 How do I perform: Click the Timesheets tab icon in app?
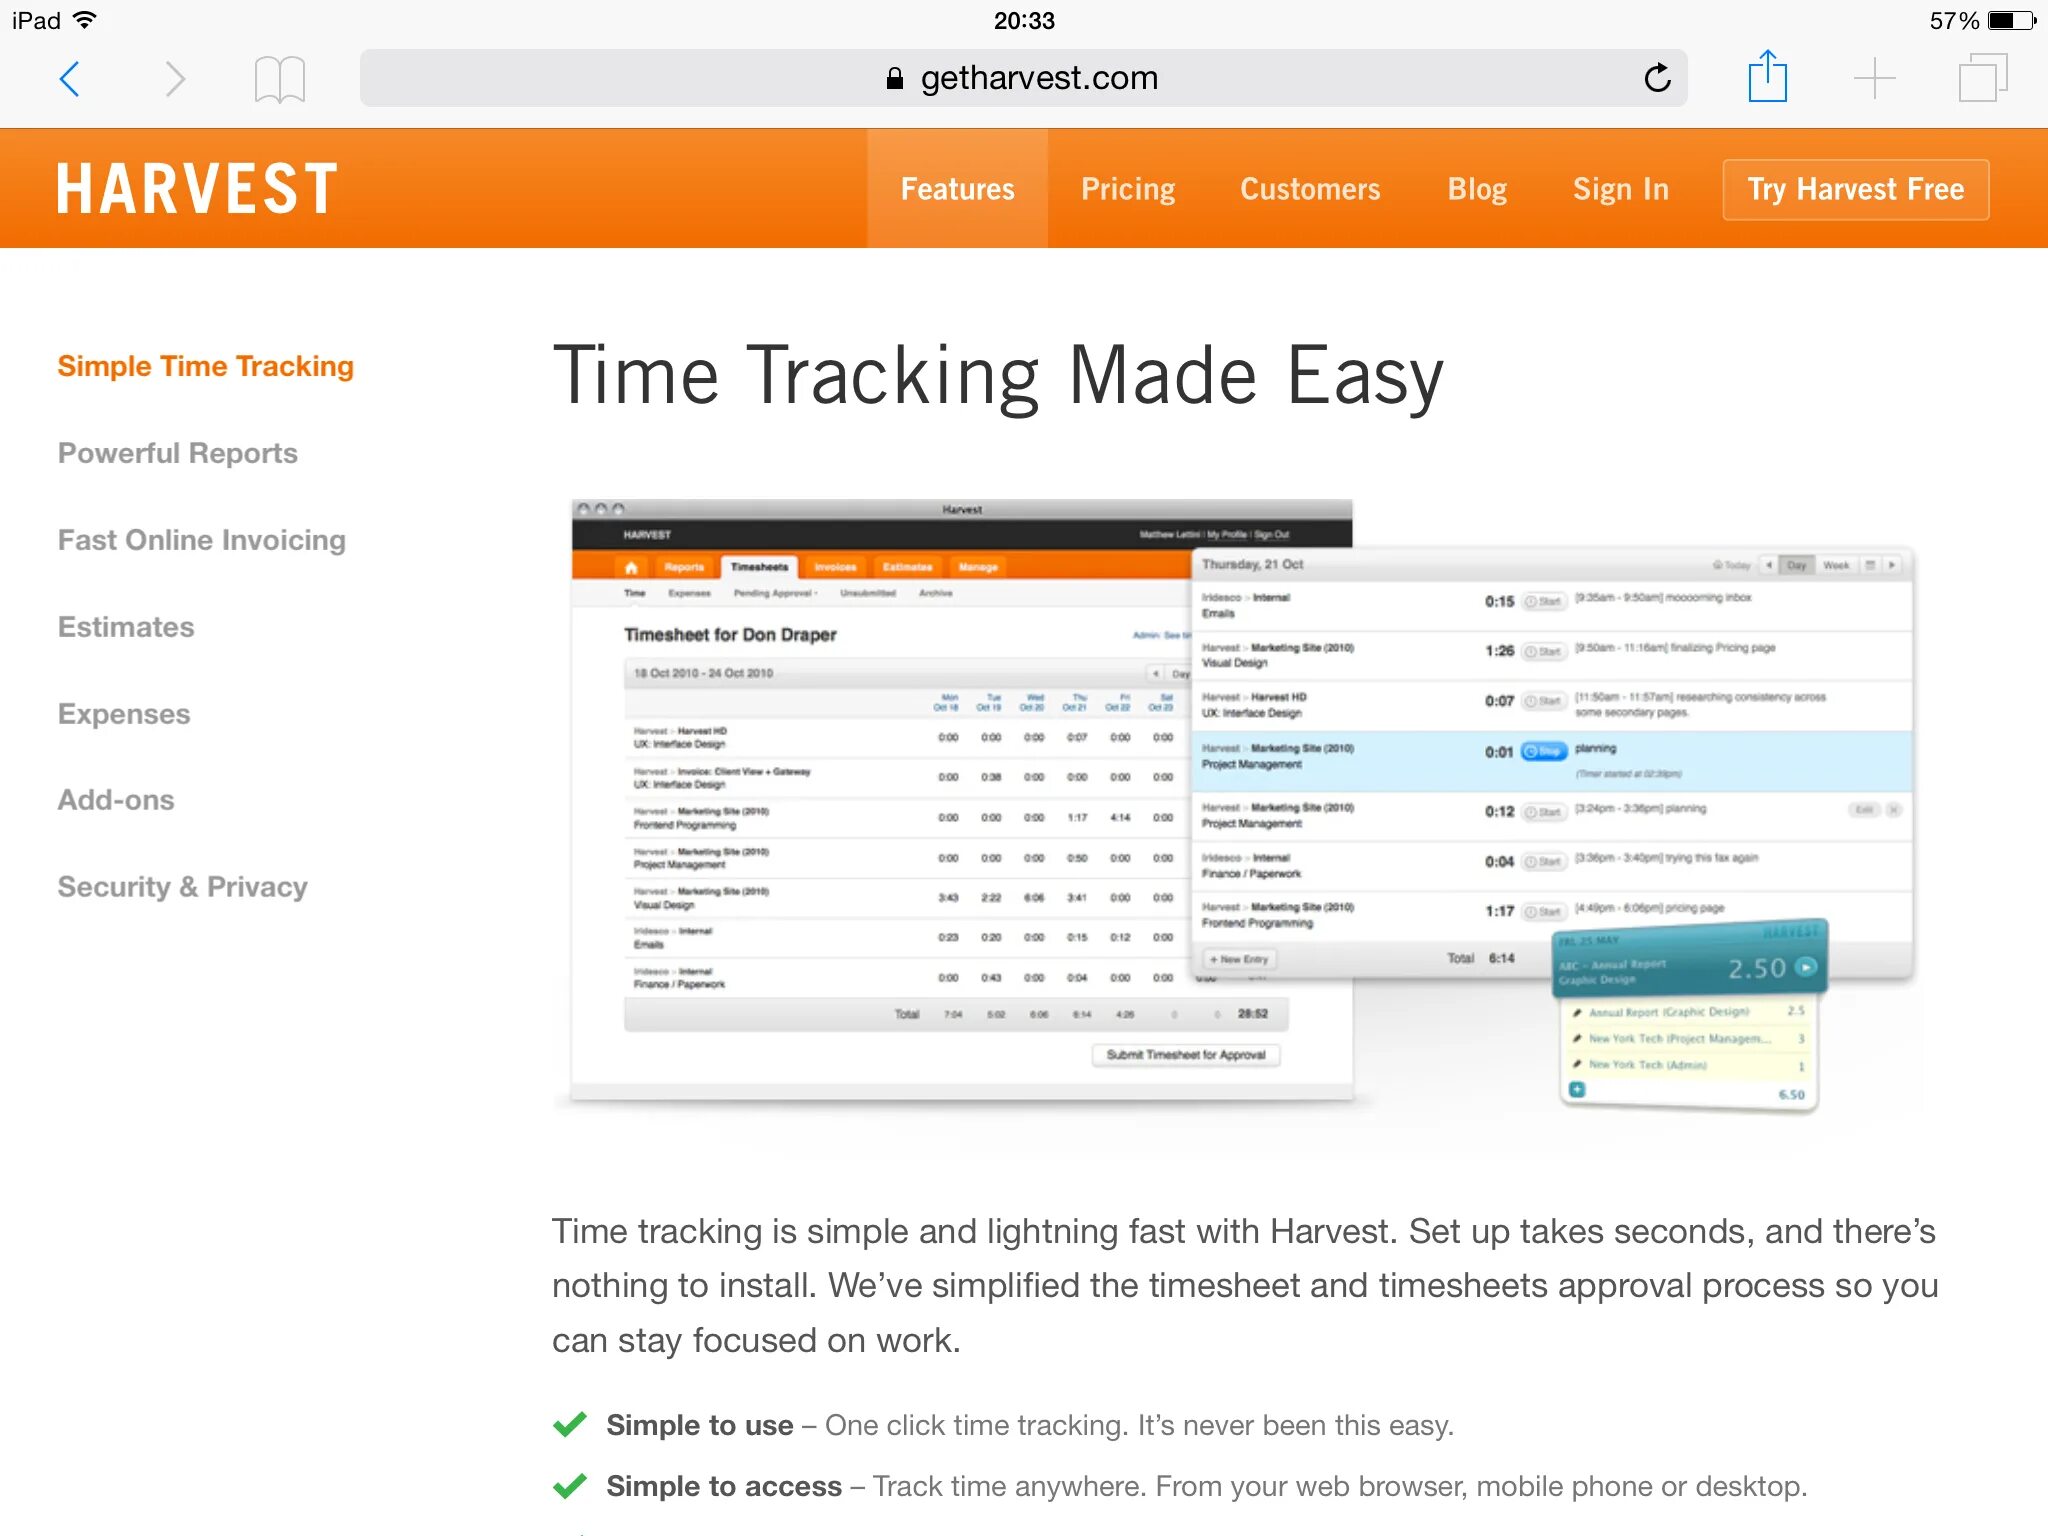(x=758, y=566)
